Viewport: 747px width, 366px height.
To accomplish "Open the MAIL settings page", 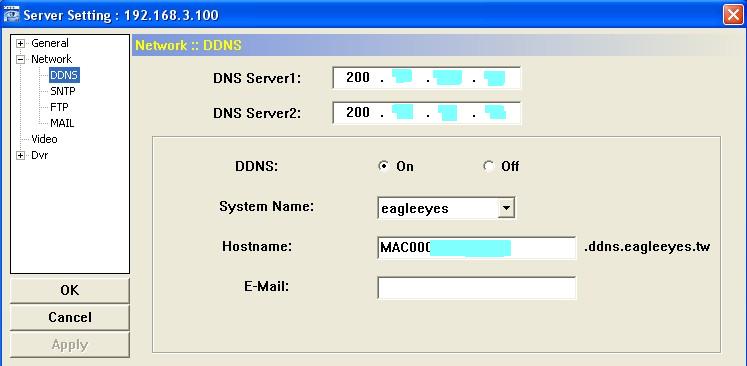I will (62, 123).
